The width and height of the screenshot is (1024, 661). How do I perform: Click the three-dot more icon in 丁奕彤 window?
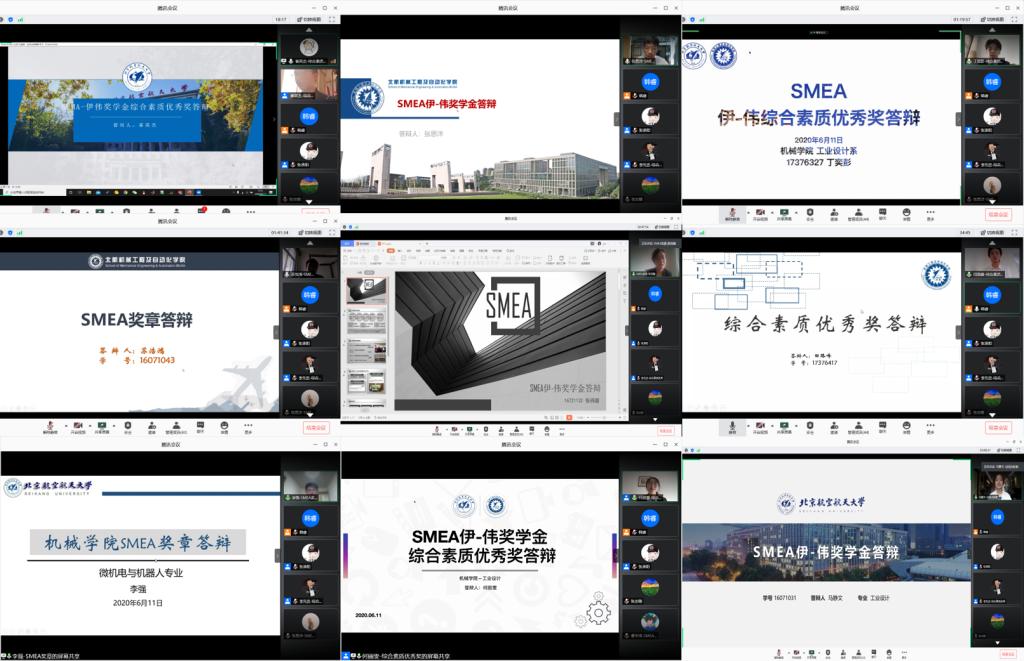coord(930,213)
